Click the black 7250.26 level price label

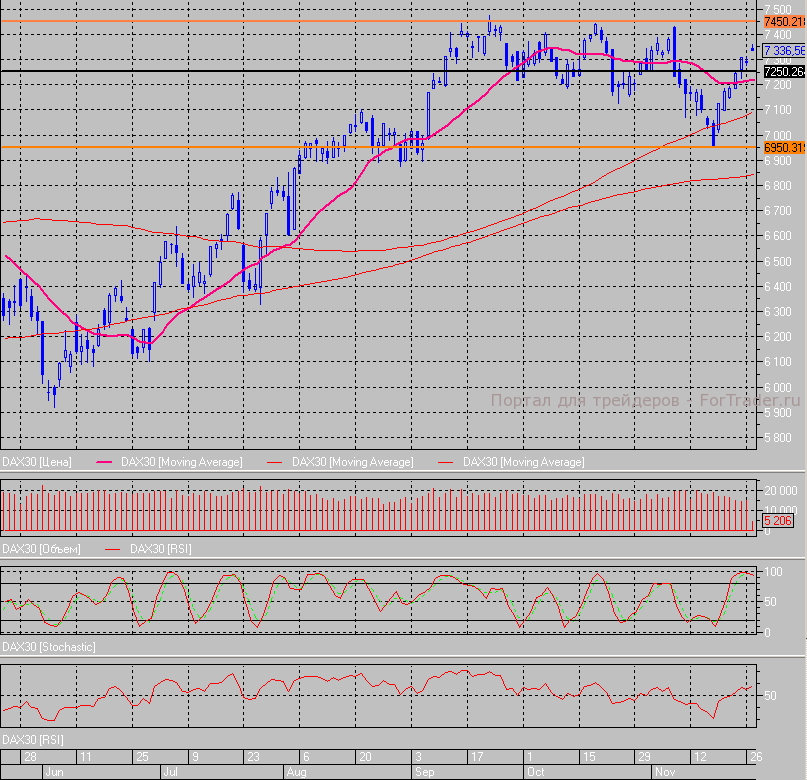pyautogui.click(x=783, y=72)
